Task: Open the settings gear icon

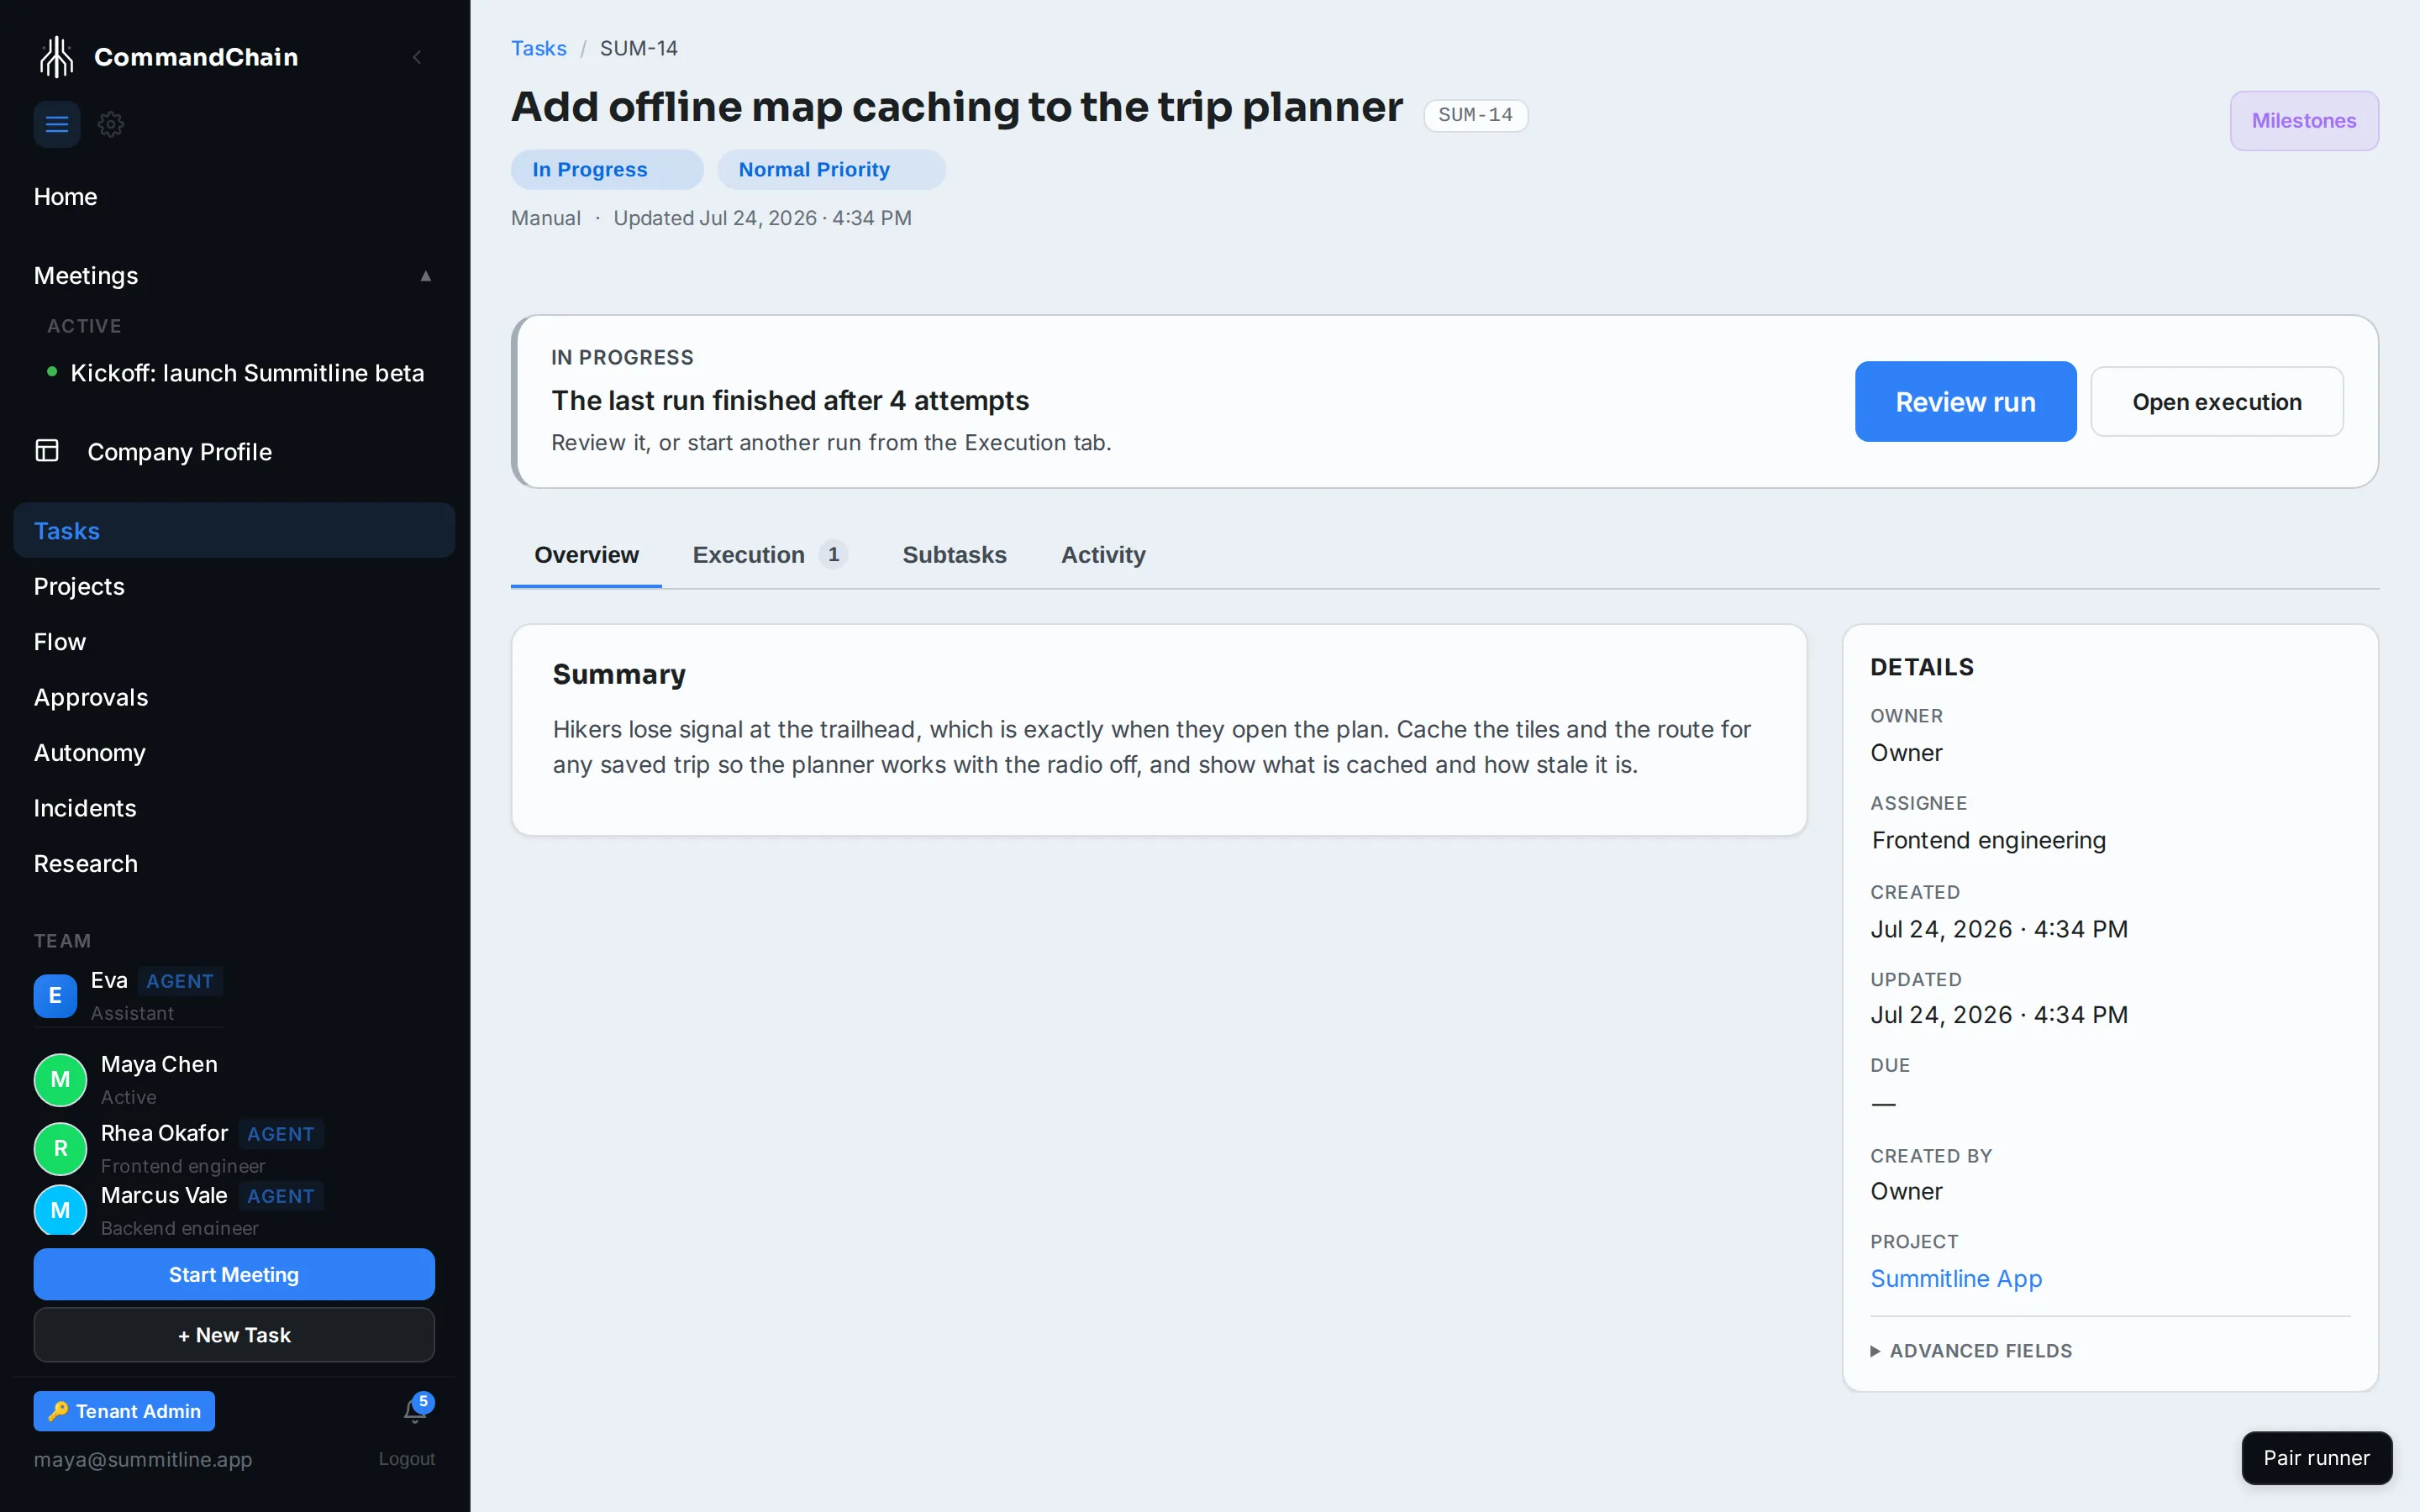Action: point(111,124)
